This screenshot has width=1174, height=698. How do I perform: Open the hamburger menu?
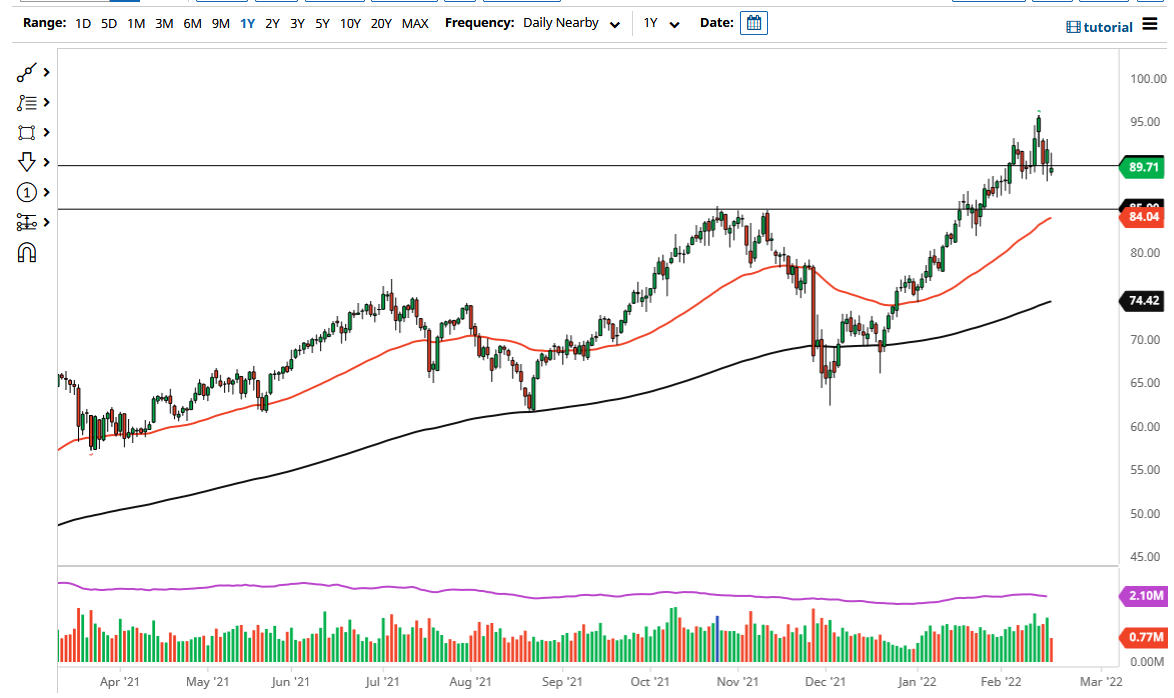(x=1148, y=26)
